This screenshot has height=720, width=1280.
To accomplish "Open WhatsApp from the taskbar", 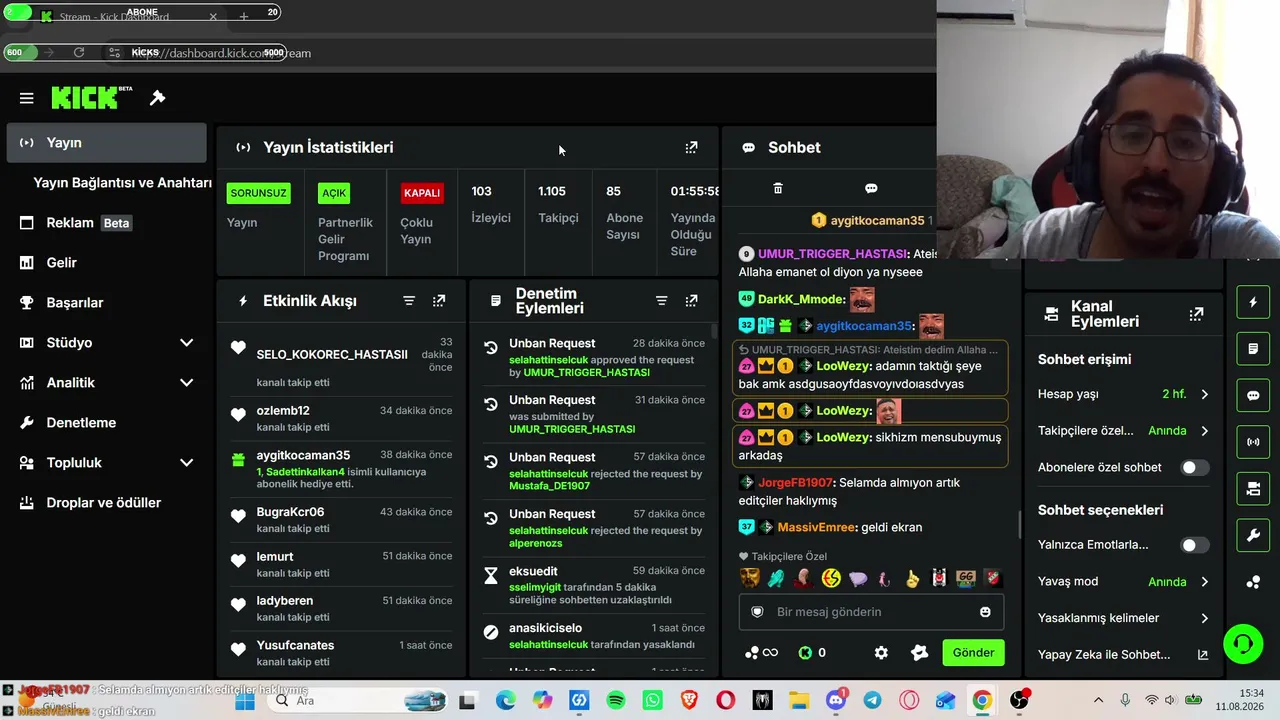I will [652, 701].
